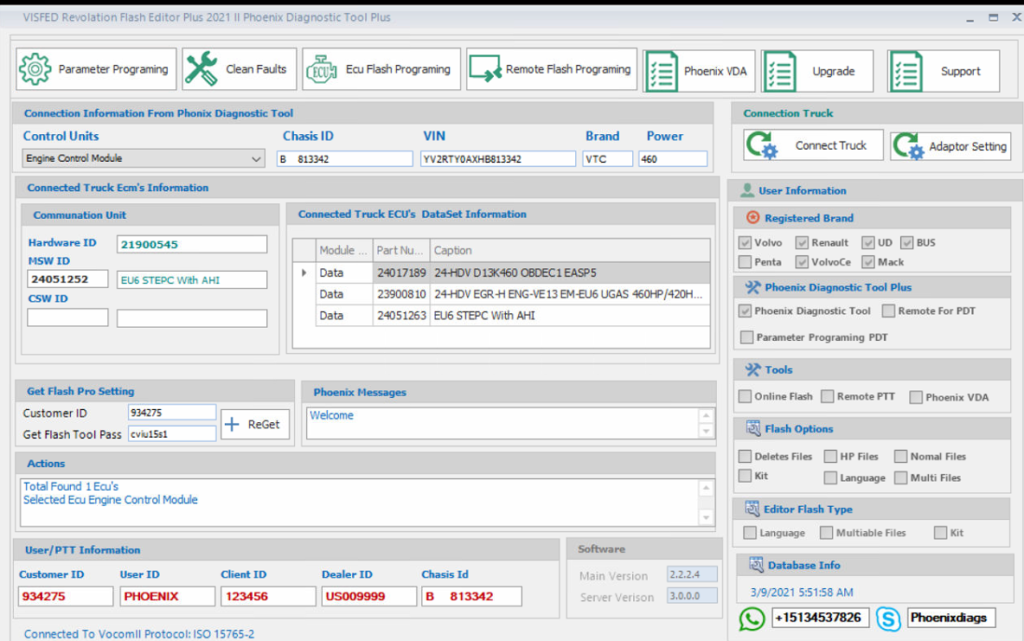The height and width of the screenshot is (641, 1024).
Task: Click the Skype icon
Action: 888,619
